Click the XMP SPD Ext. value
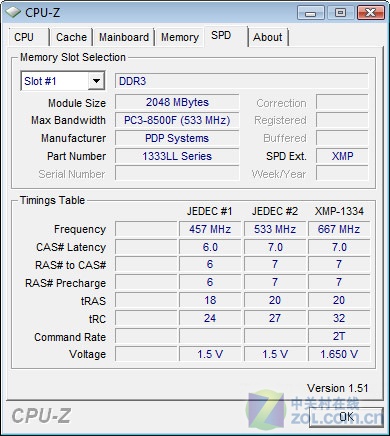The width and height of the screenshot is (390, 436). (x=342, y=156)
